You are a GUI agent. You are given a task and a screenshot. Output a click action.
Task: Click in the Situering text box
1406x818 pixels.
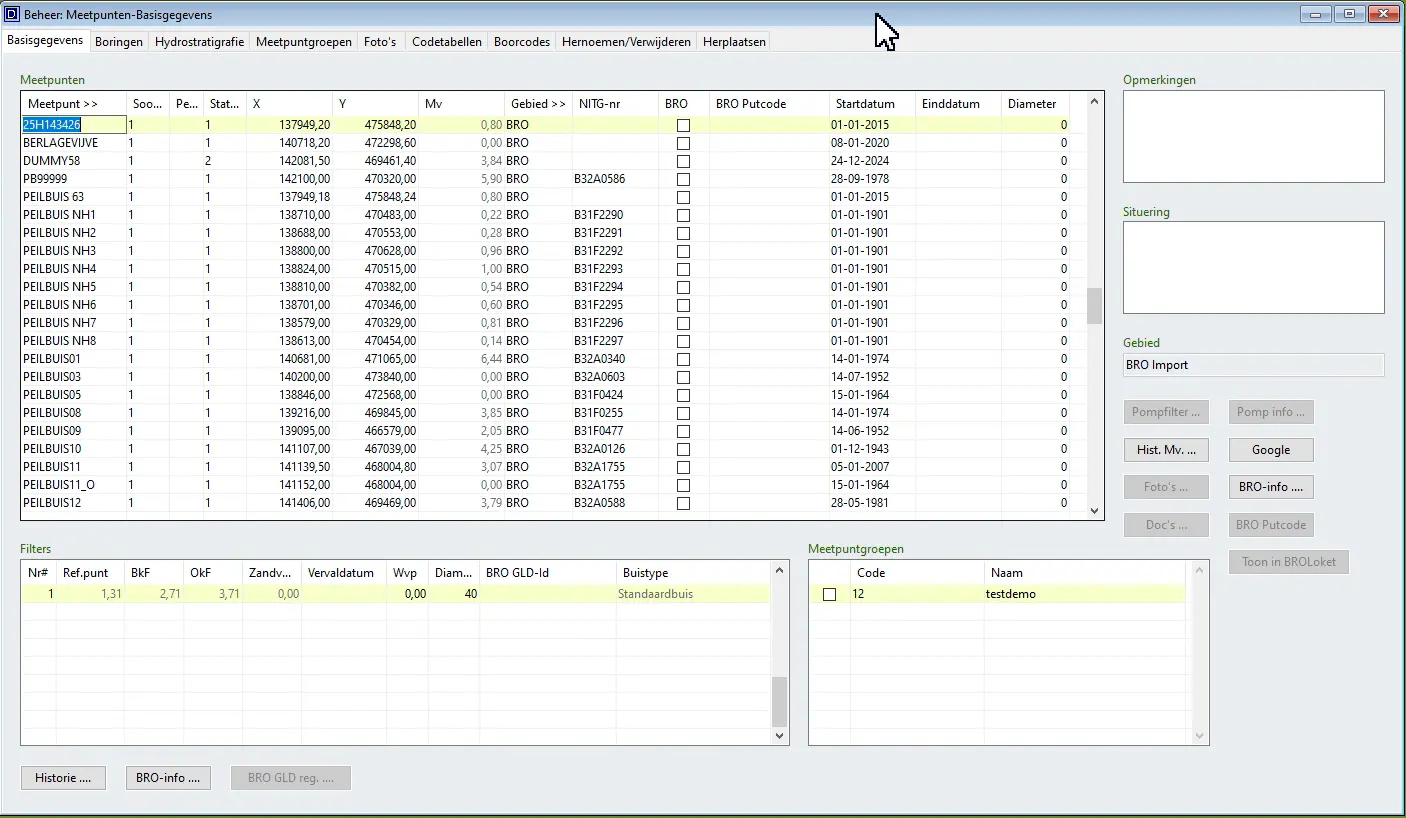1254,268
